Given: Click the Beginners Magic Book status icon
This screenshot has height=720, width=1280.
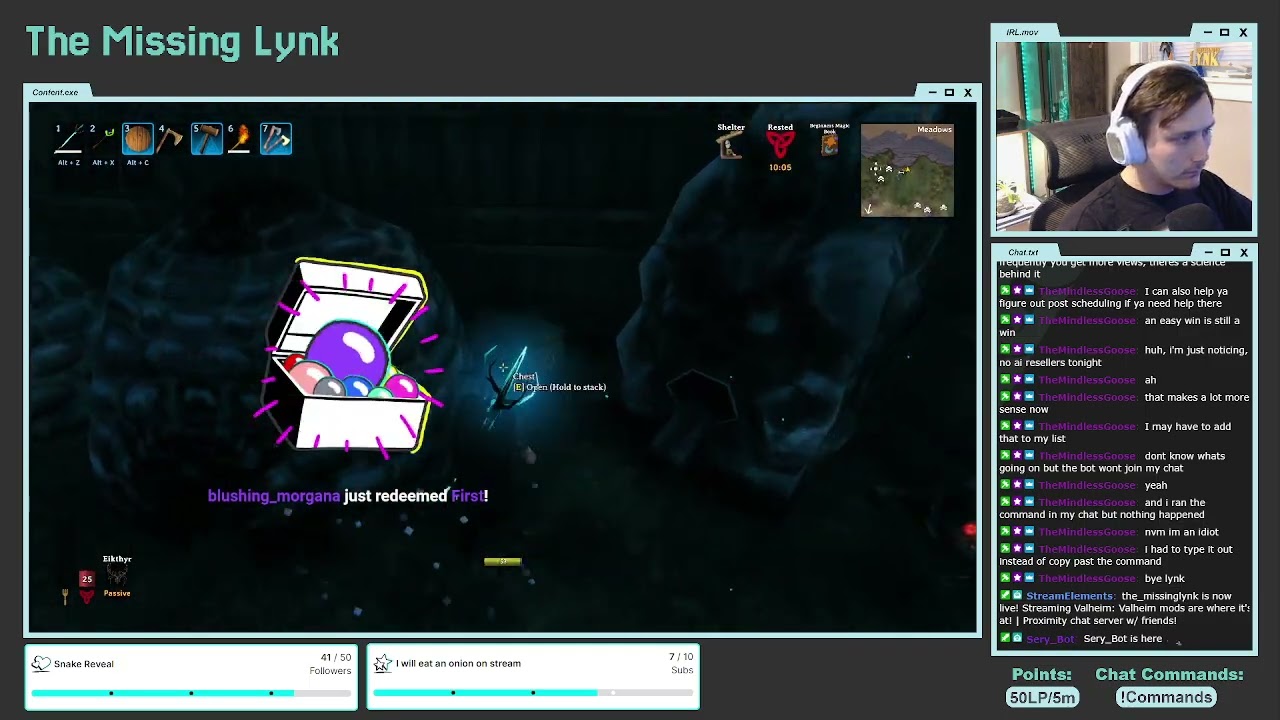Looking at the screenshot, I should 829,146.
